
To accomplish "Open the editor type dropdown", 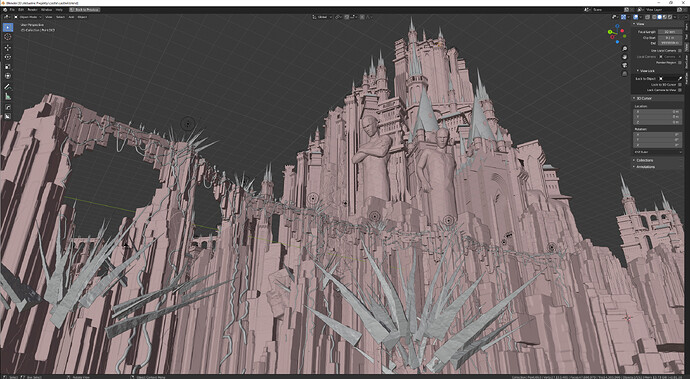I will click(x=7, y=17).
